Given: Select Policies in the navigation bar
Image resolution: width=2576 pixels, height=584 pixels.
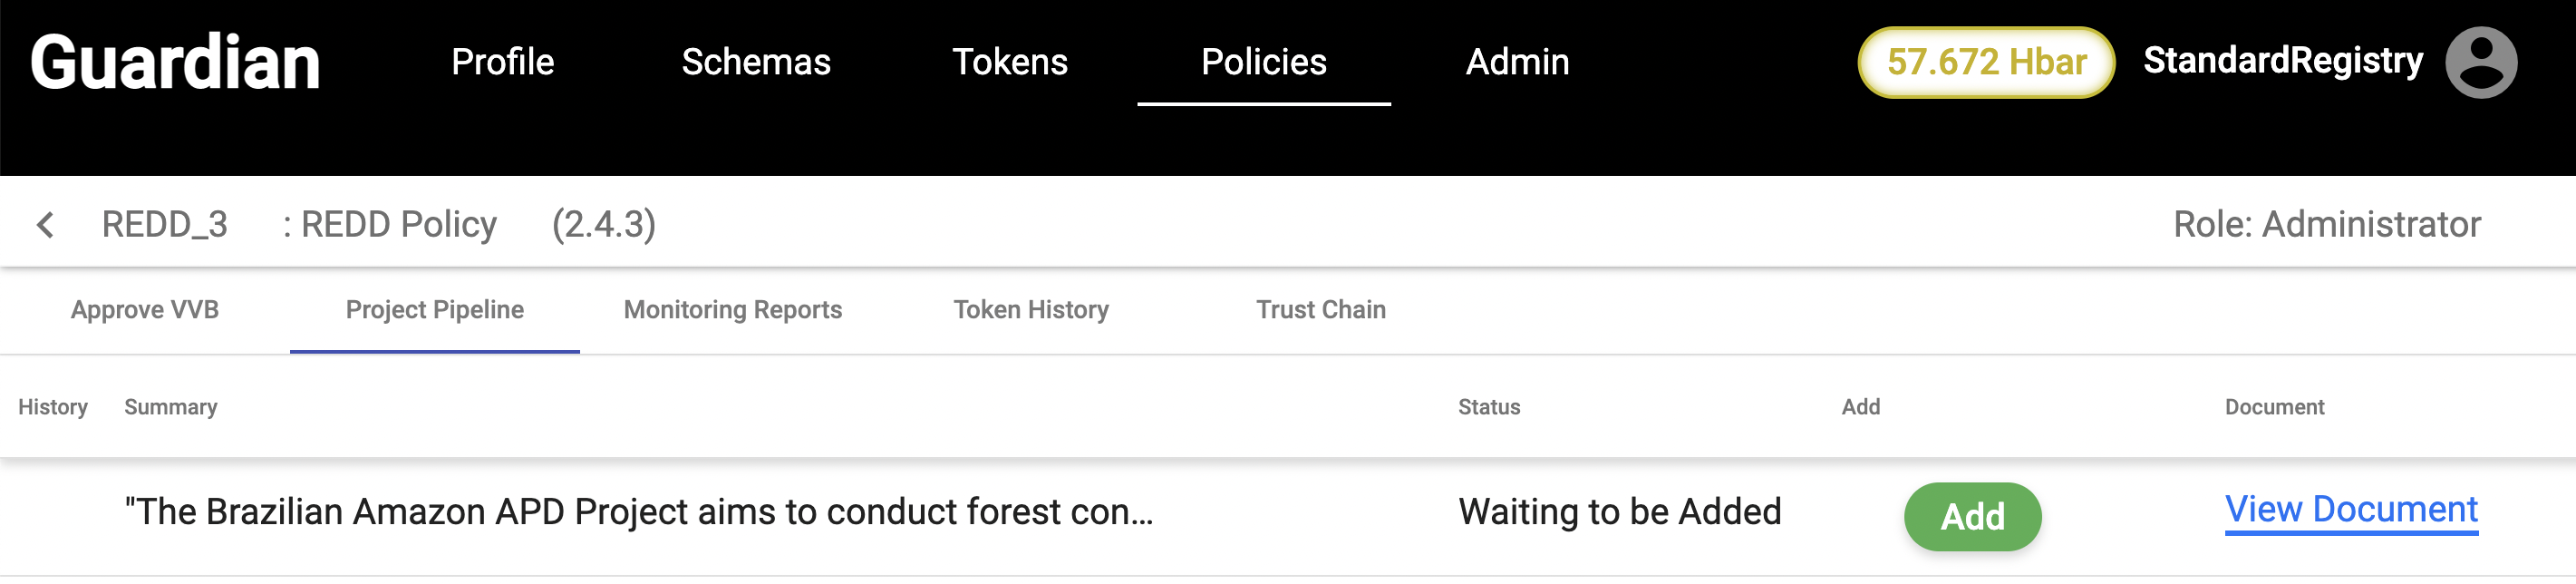Looking at the screenshot, I should [x=1263, y=62].
